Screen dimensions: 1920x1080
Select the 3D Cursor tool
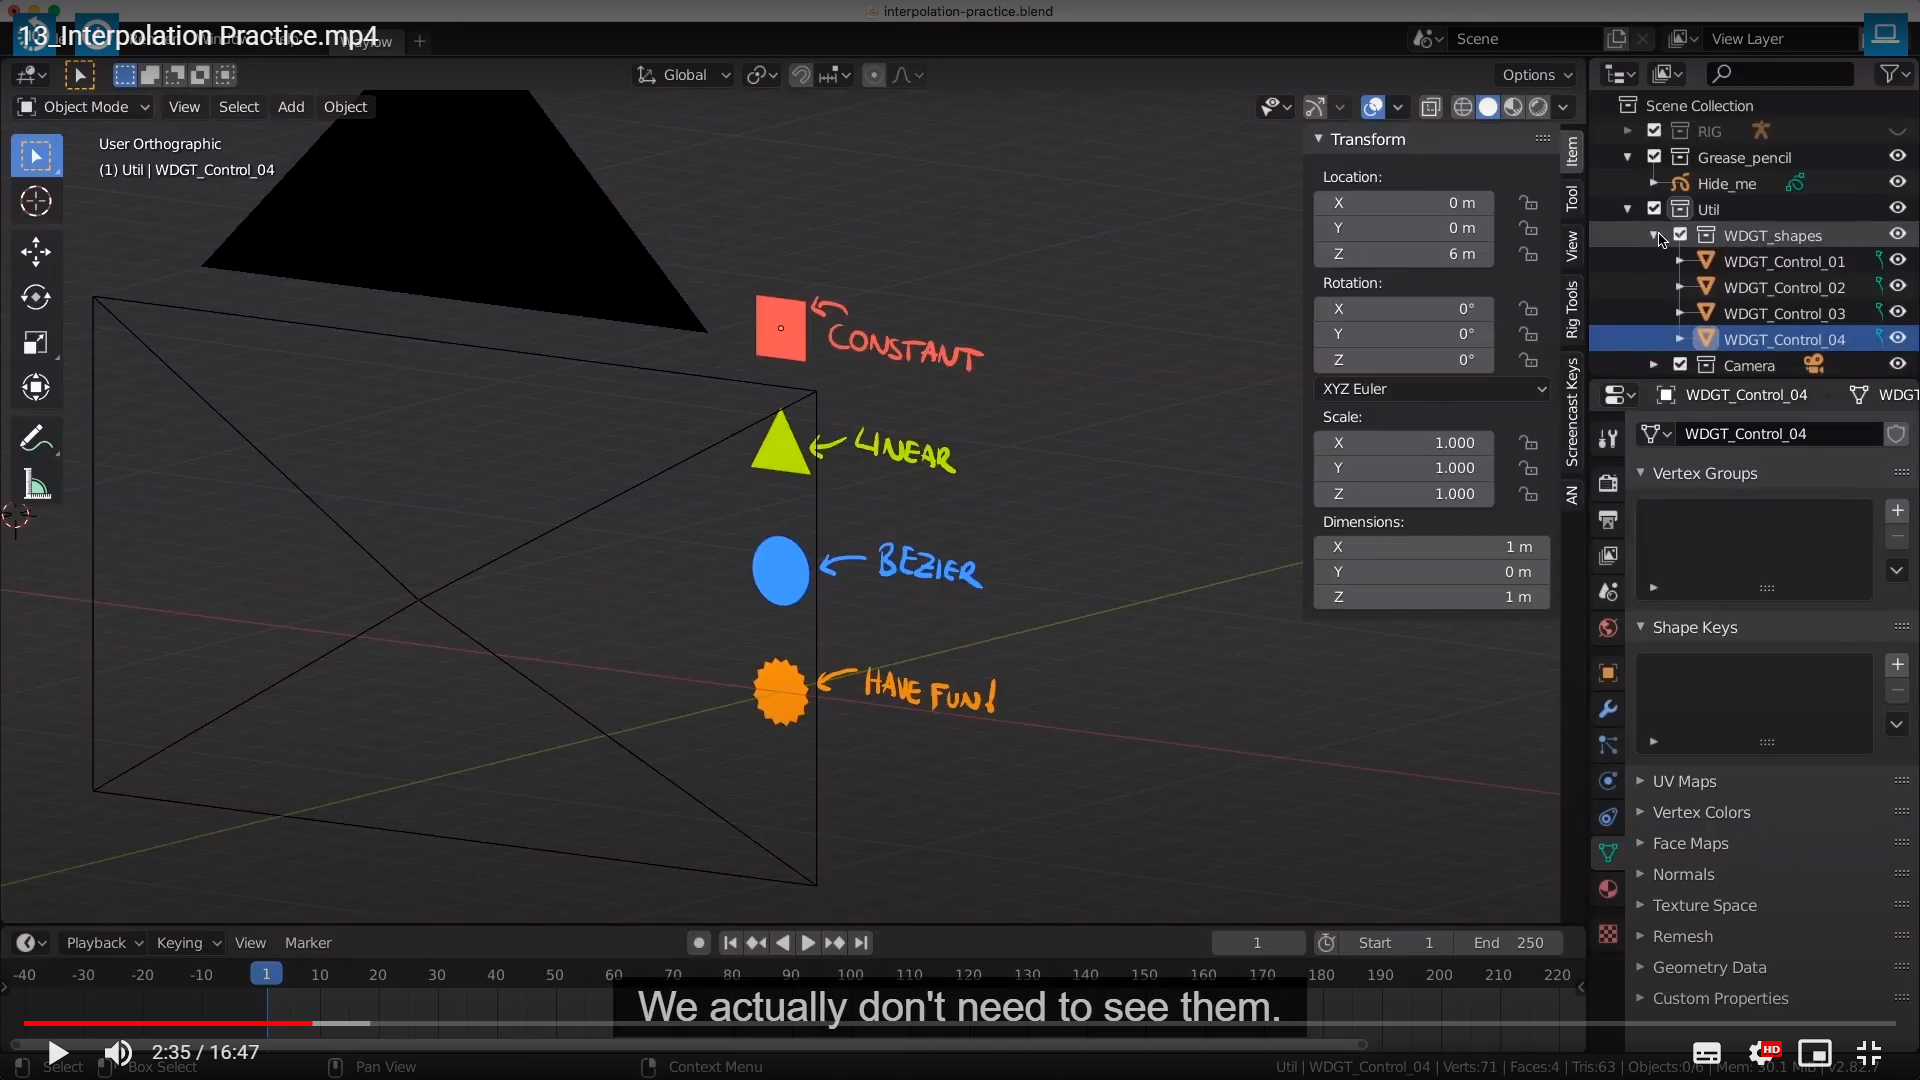[x=36, y=202]
